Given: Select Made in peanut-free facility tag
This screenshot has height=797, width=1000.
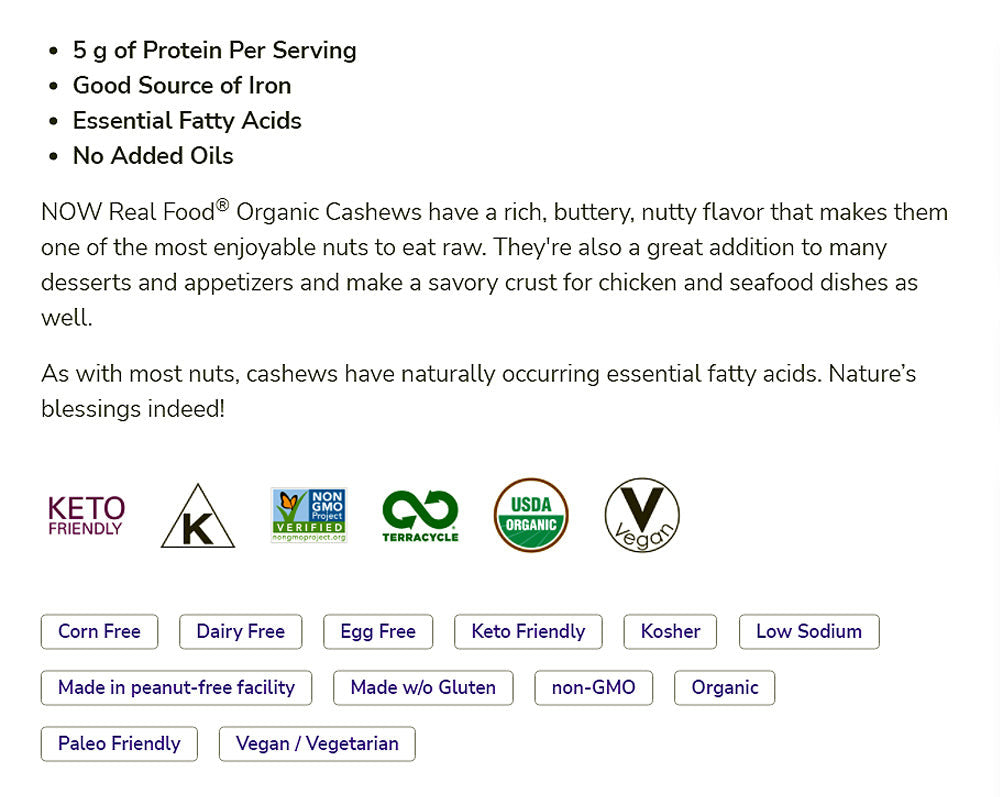Looking at the screenshot, I should click(x=176, y=688).
